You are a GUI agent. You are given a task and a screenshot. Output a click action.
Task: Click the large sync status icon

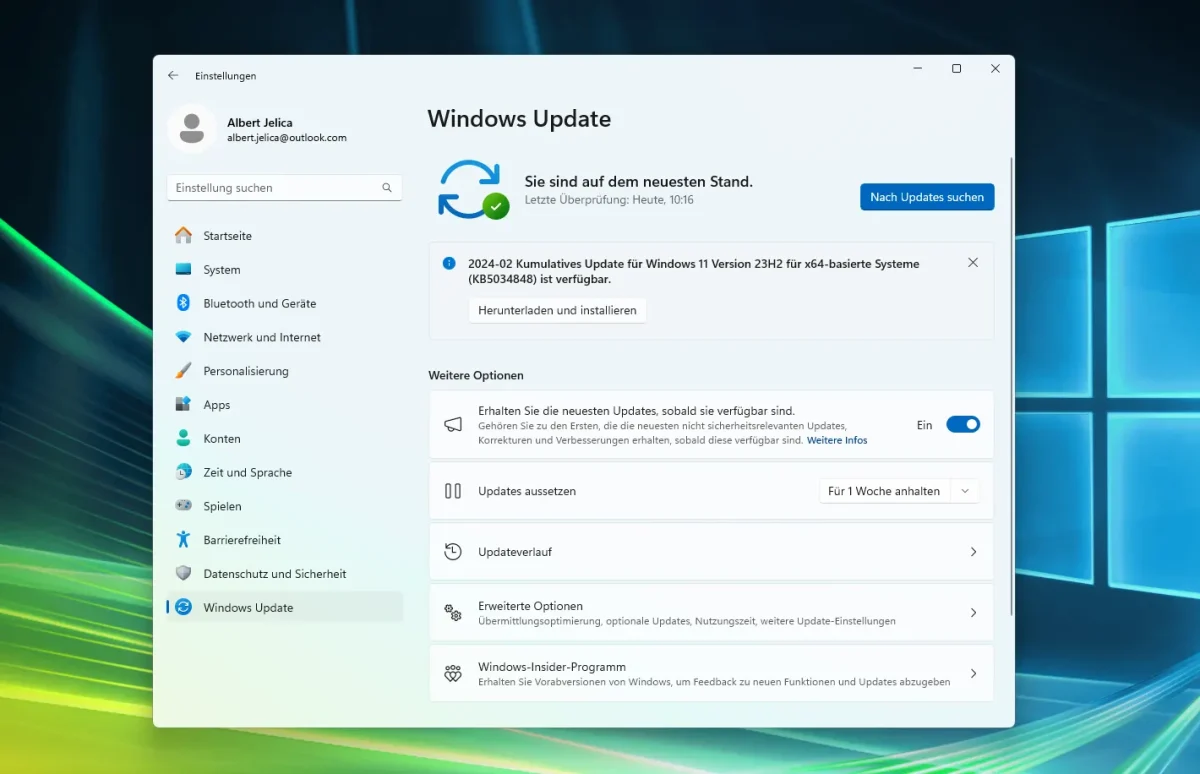tap(472, 190)
